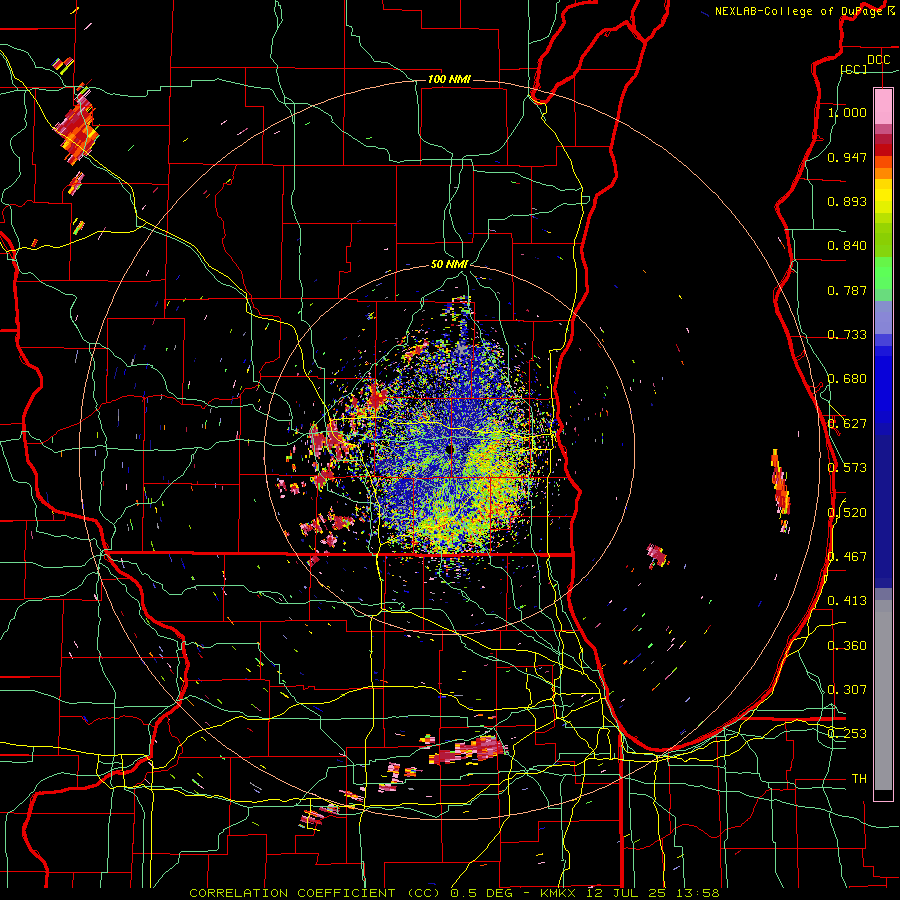Click the 0.627 scale value
Viewport: 900px width, 900px height.
847,424
